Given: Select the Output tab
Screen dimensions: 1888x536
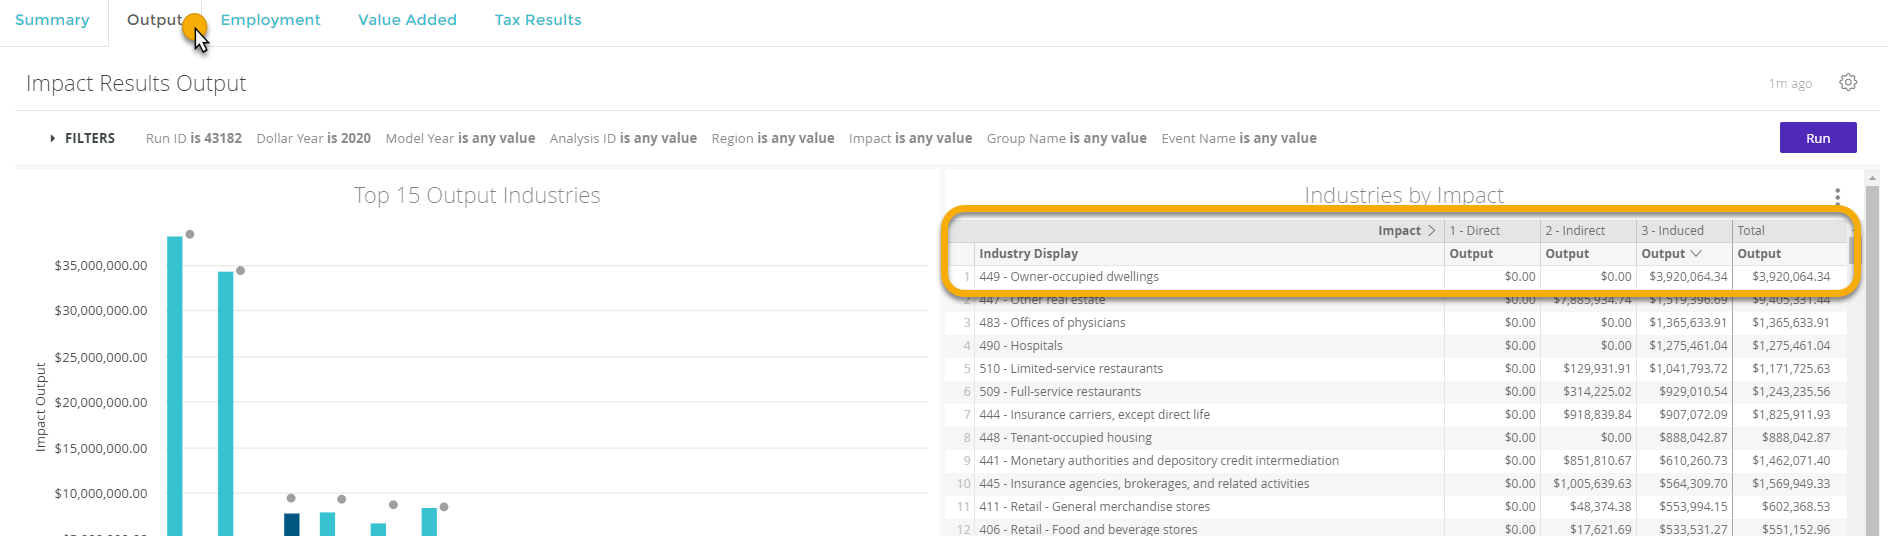Looking at the screenshot, I should point(155,20).
